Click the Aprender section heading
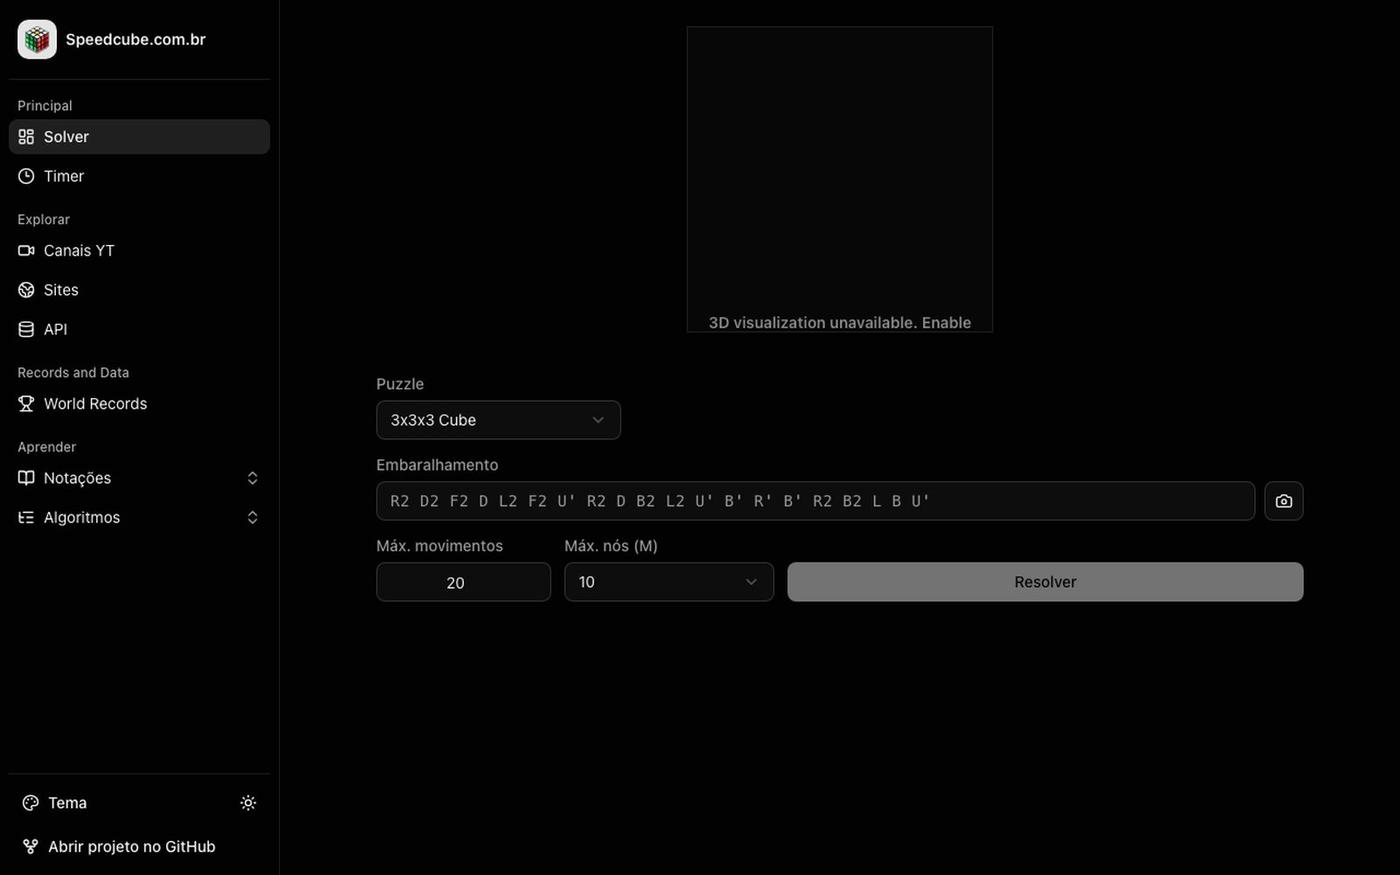This screenshot has height=875, width=1400. (47, 447)
